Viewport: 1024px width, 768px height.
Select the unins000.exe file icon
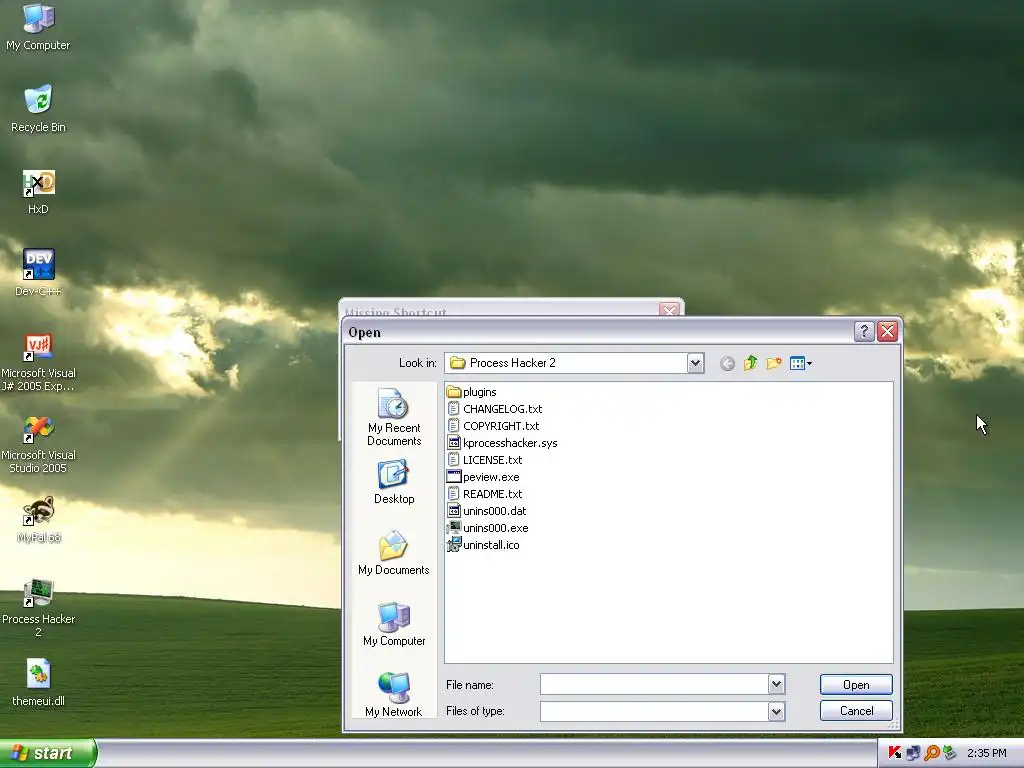(x=454, y=528)
